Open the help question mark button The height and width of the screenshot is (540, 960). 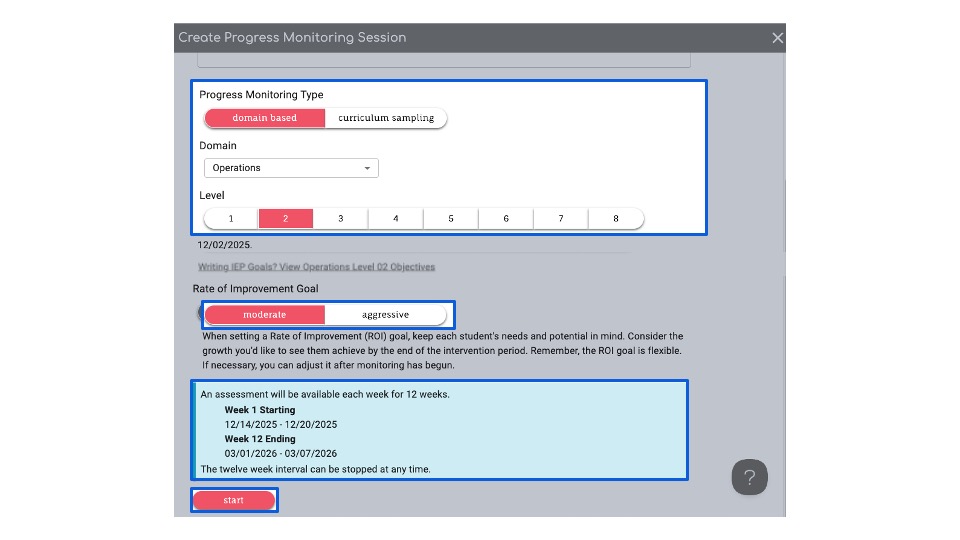[x=749, y=477]
